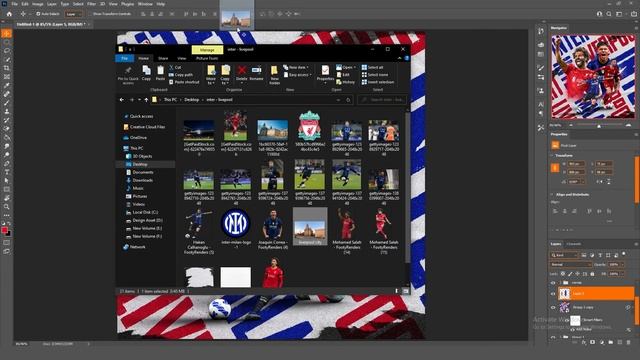Open the Photoshop Window menu

pyautogui.click(x=145, y=4)
